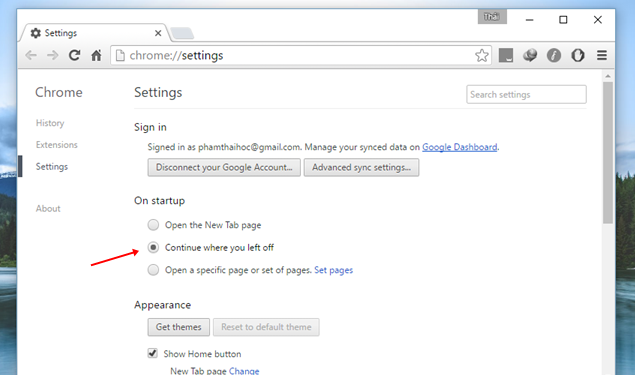Click Disconnect your Google Account button
The width and height of the screenshot is (635, 375).
224,167
